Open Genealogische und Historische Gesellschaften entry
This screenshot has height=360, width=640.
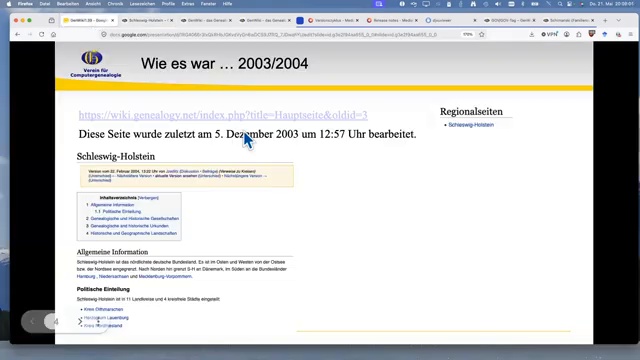click(x=135, y=219)
